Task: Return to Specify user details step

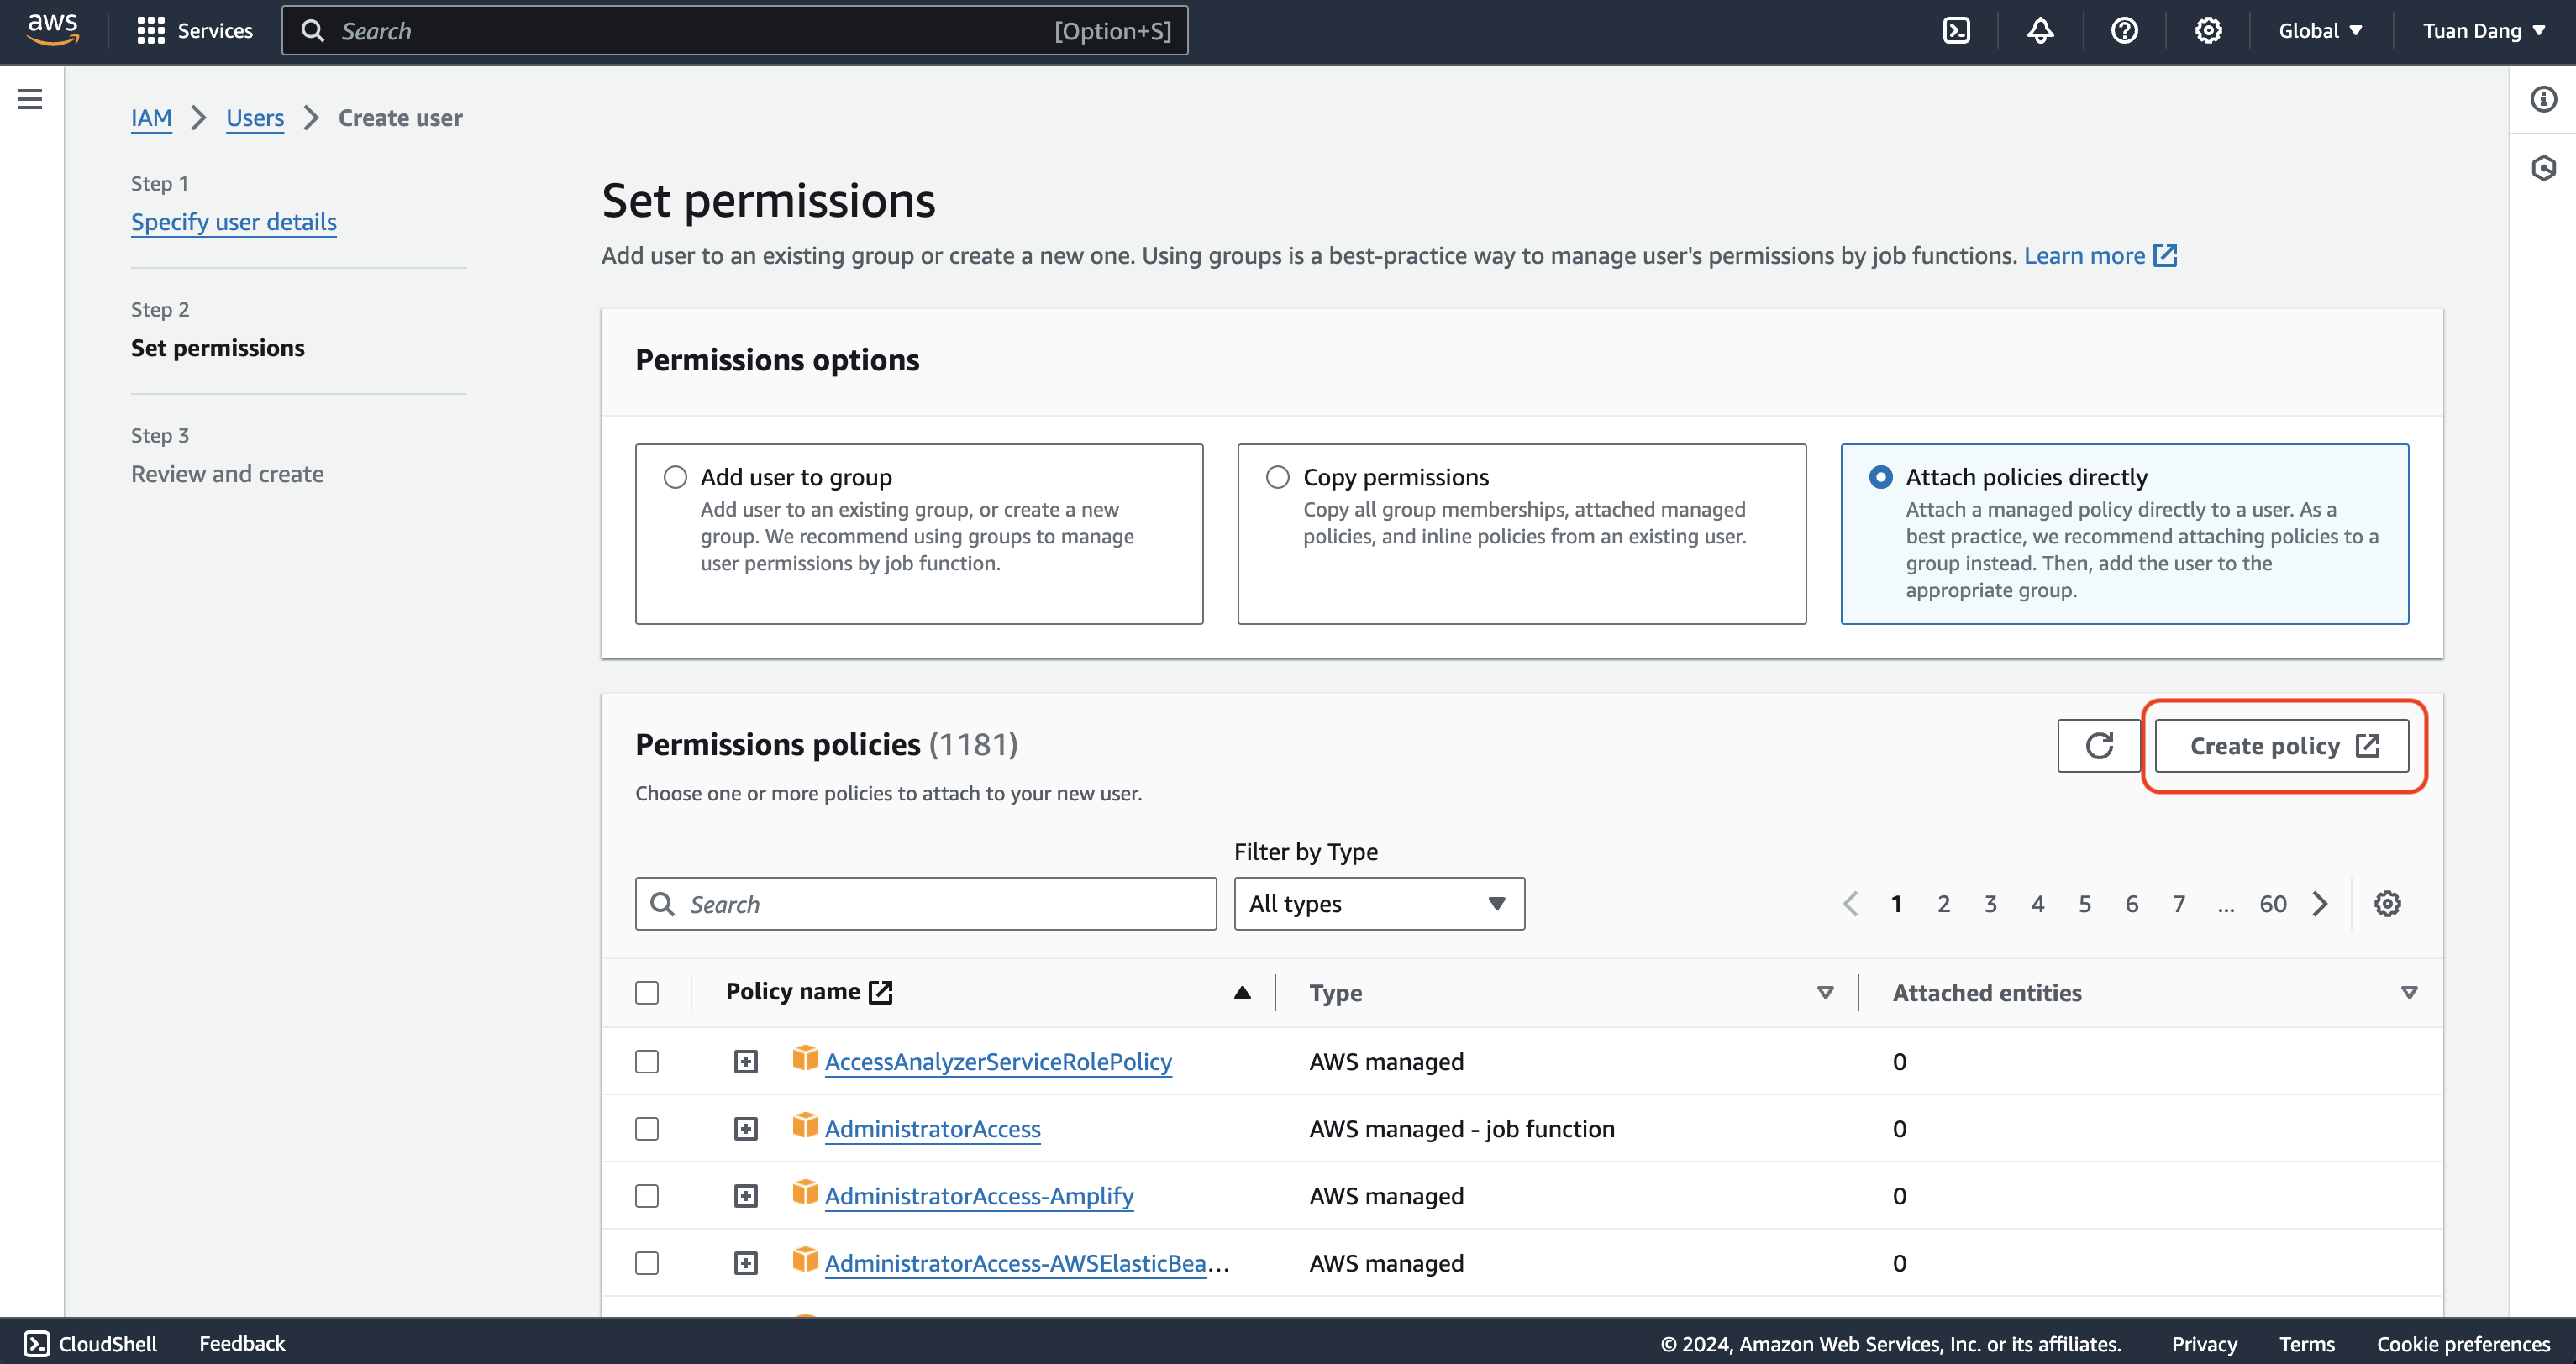Action: (x=234, y=222)
